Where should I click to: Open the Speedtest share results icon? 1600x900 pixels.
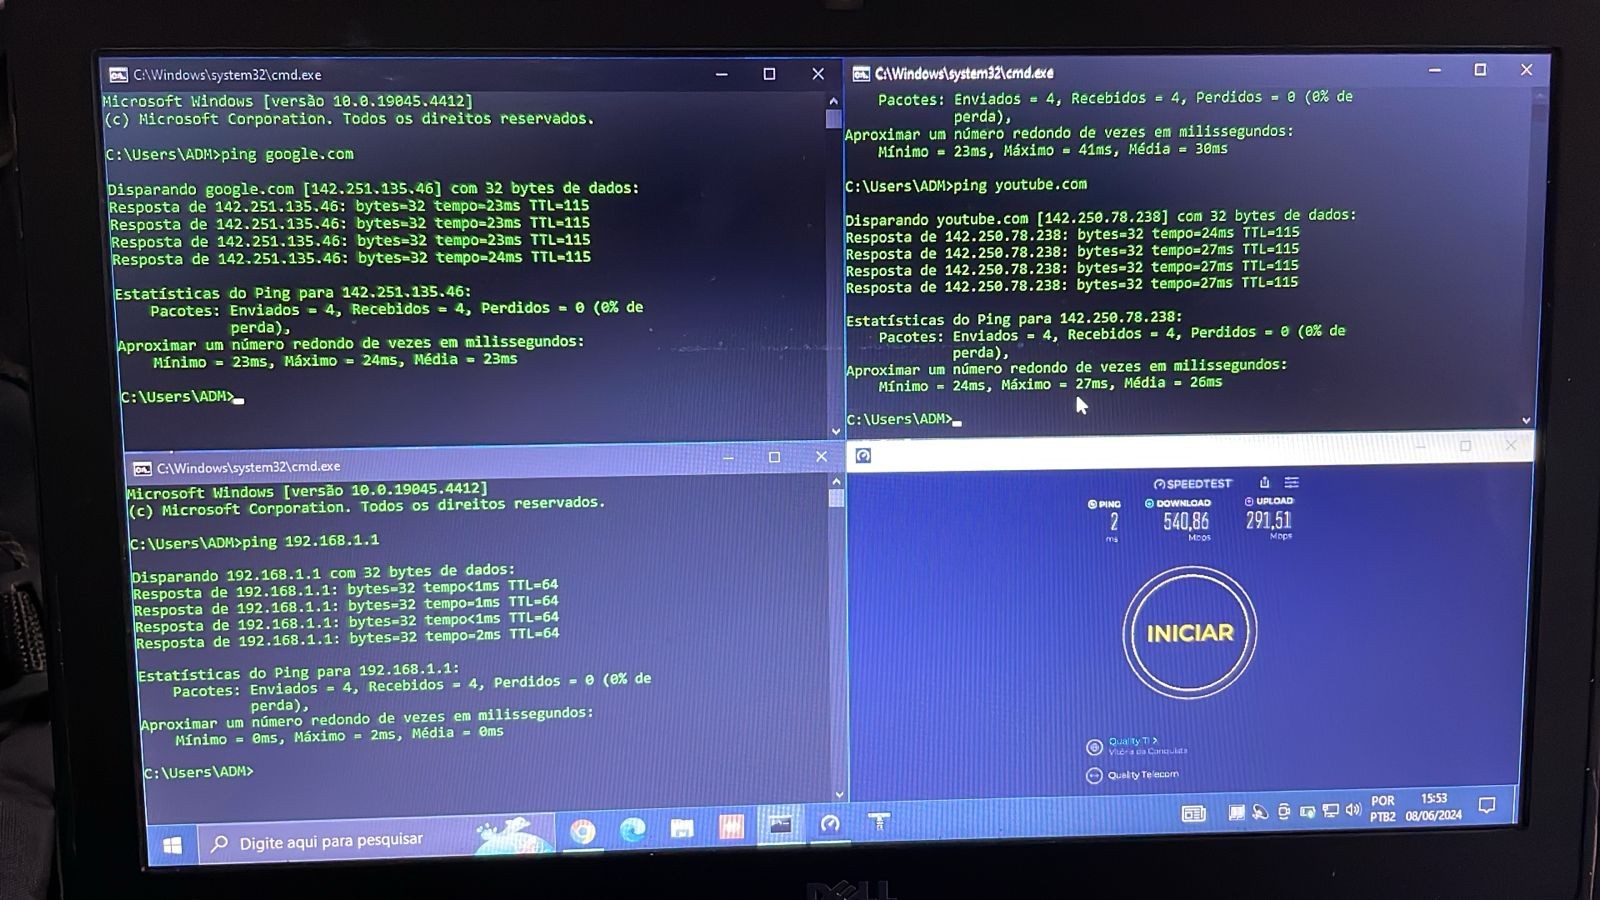click(x=1264, y=482)
